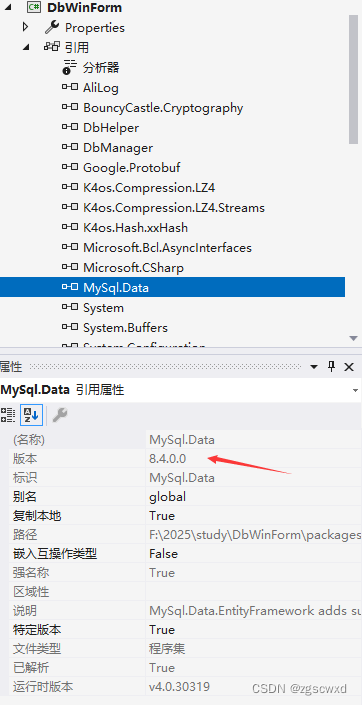Viewport: 362px width, 705px height.
Task: Select the 别名 property label
Action: pos(25,497)
